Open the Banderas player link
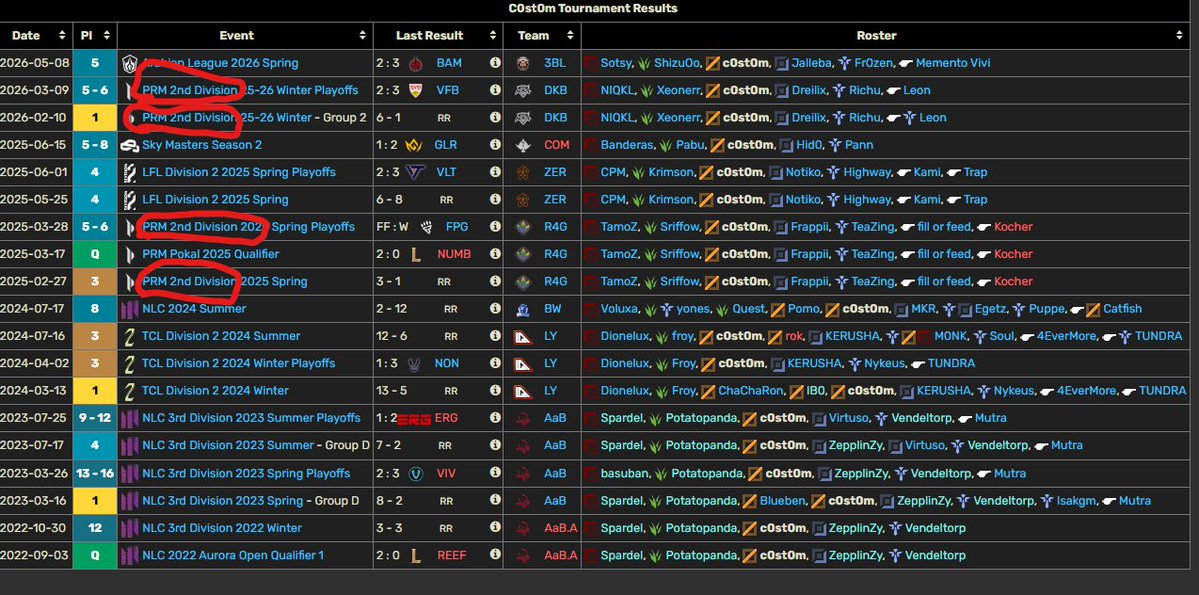 pos(626,145)
